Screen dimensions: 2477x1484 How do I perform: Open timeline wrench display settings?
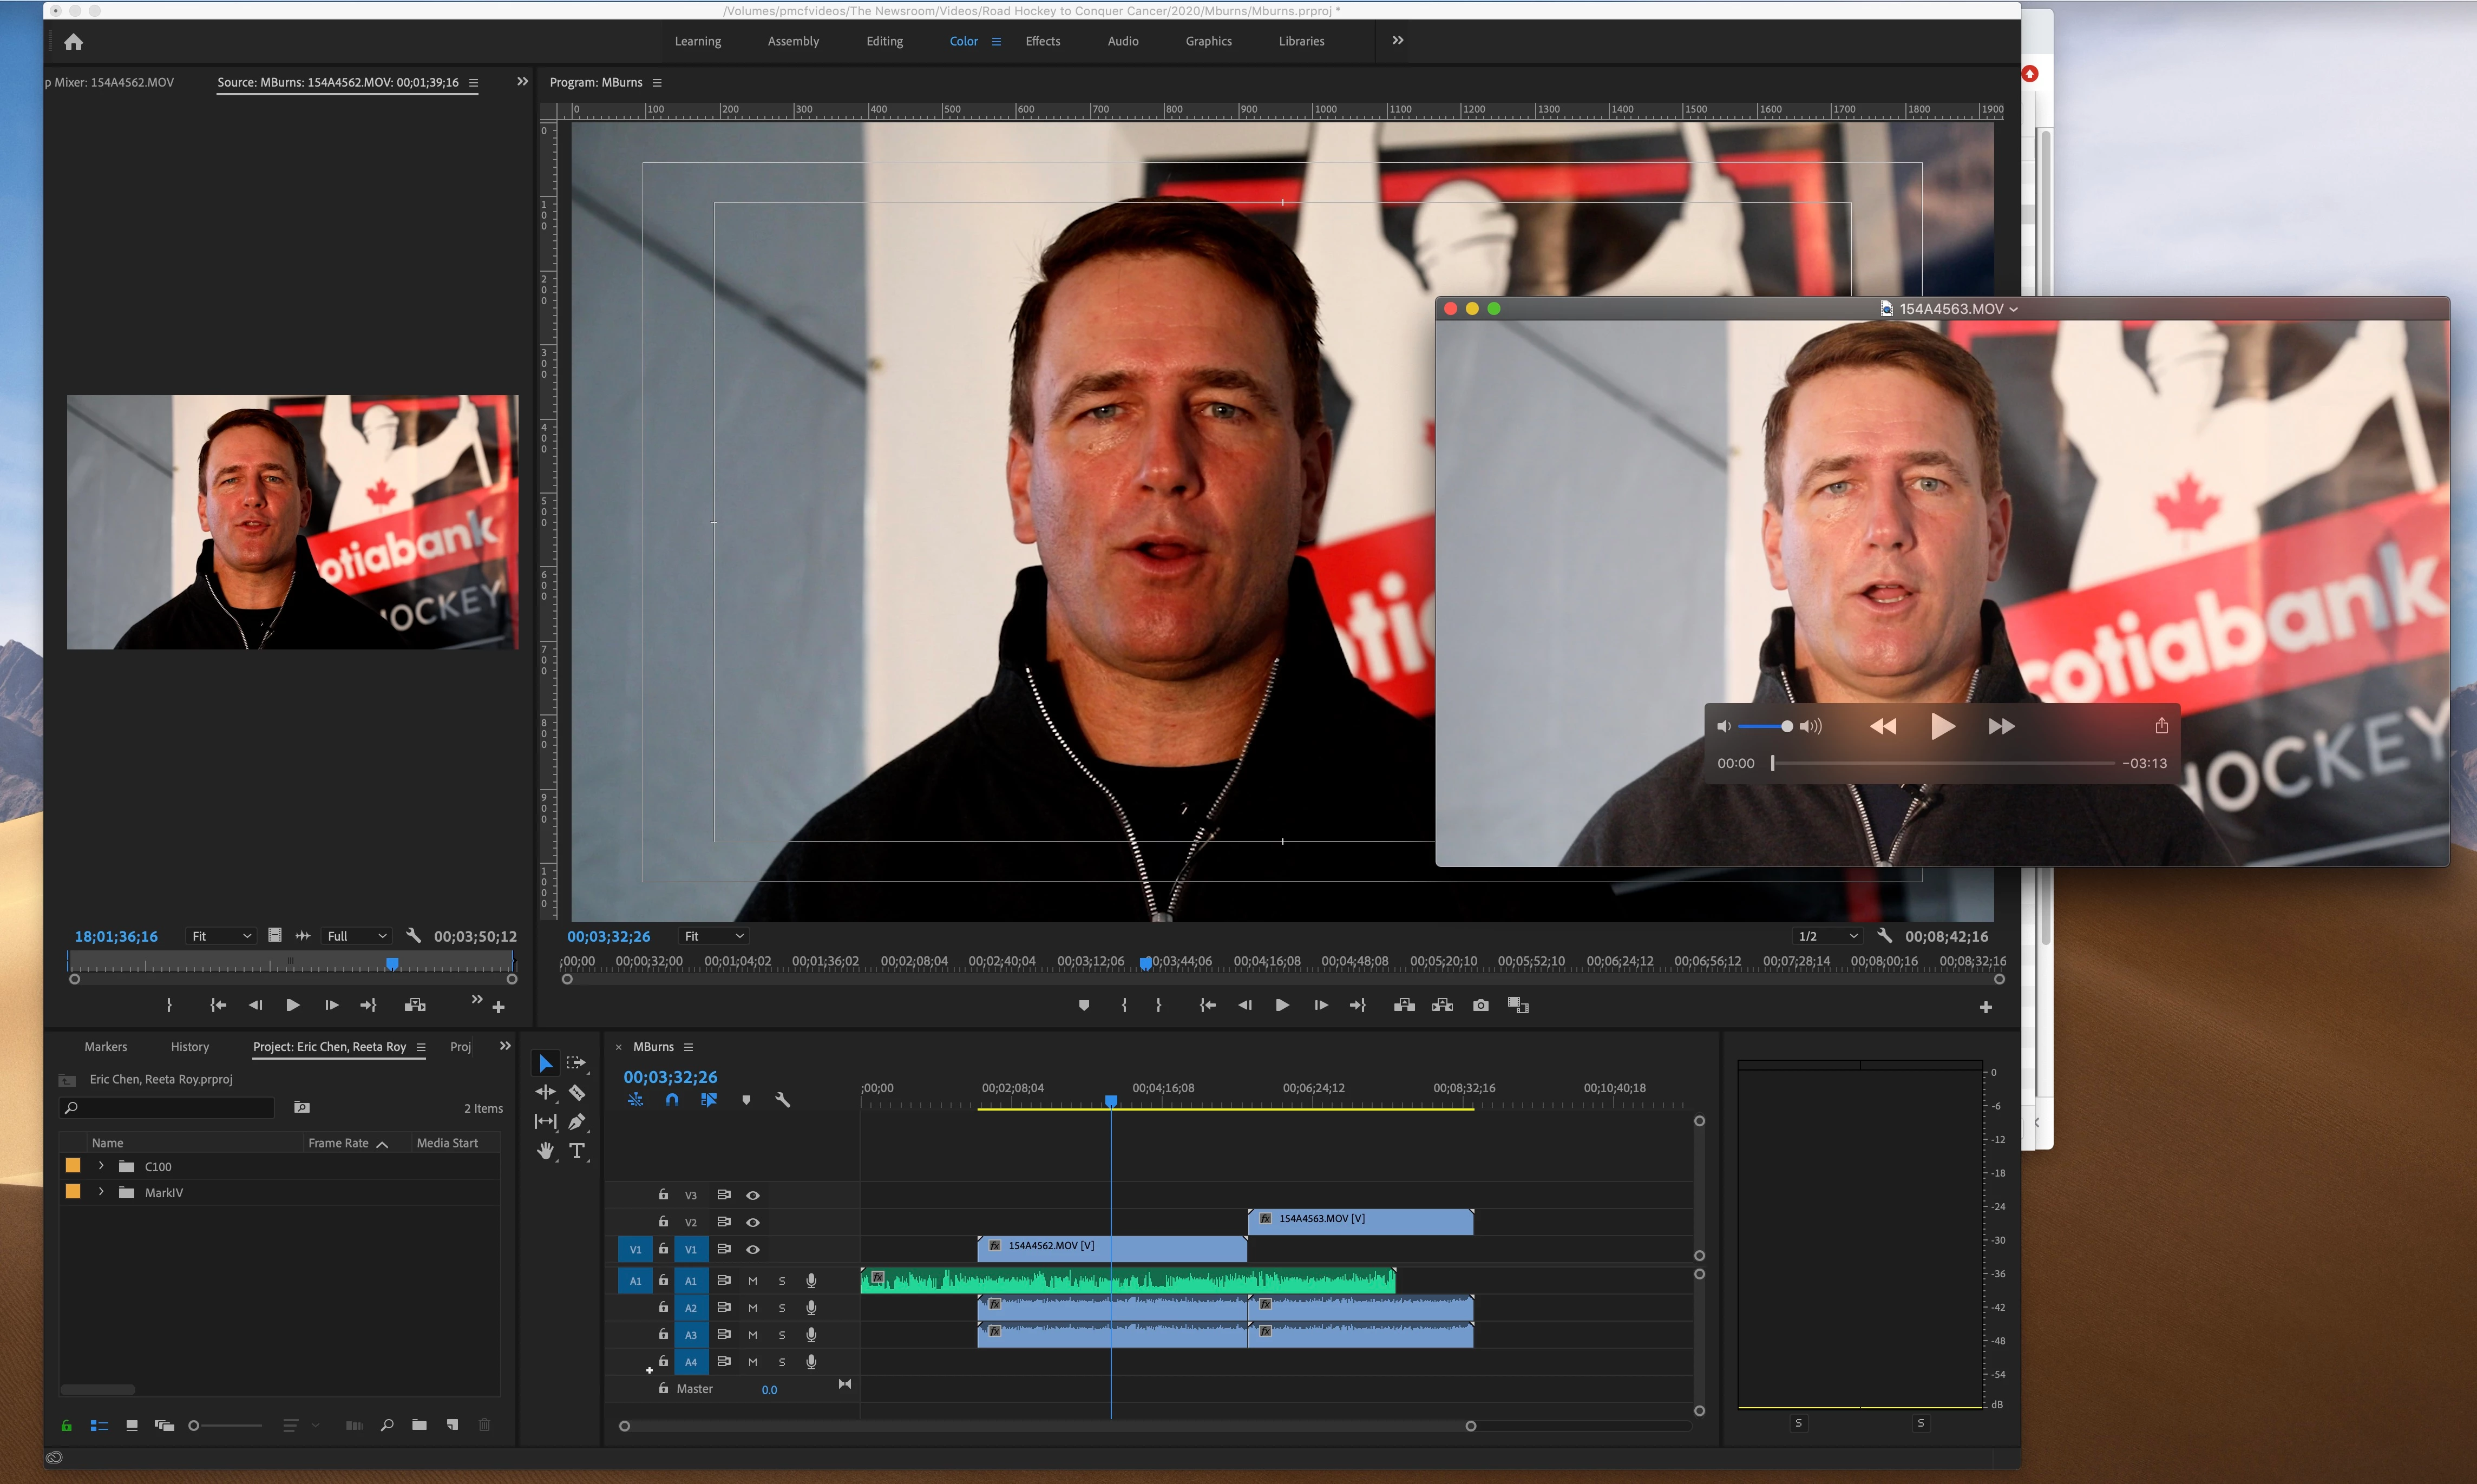(783, 1100)
